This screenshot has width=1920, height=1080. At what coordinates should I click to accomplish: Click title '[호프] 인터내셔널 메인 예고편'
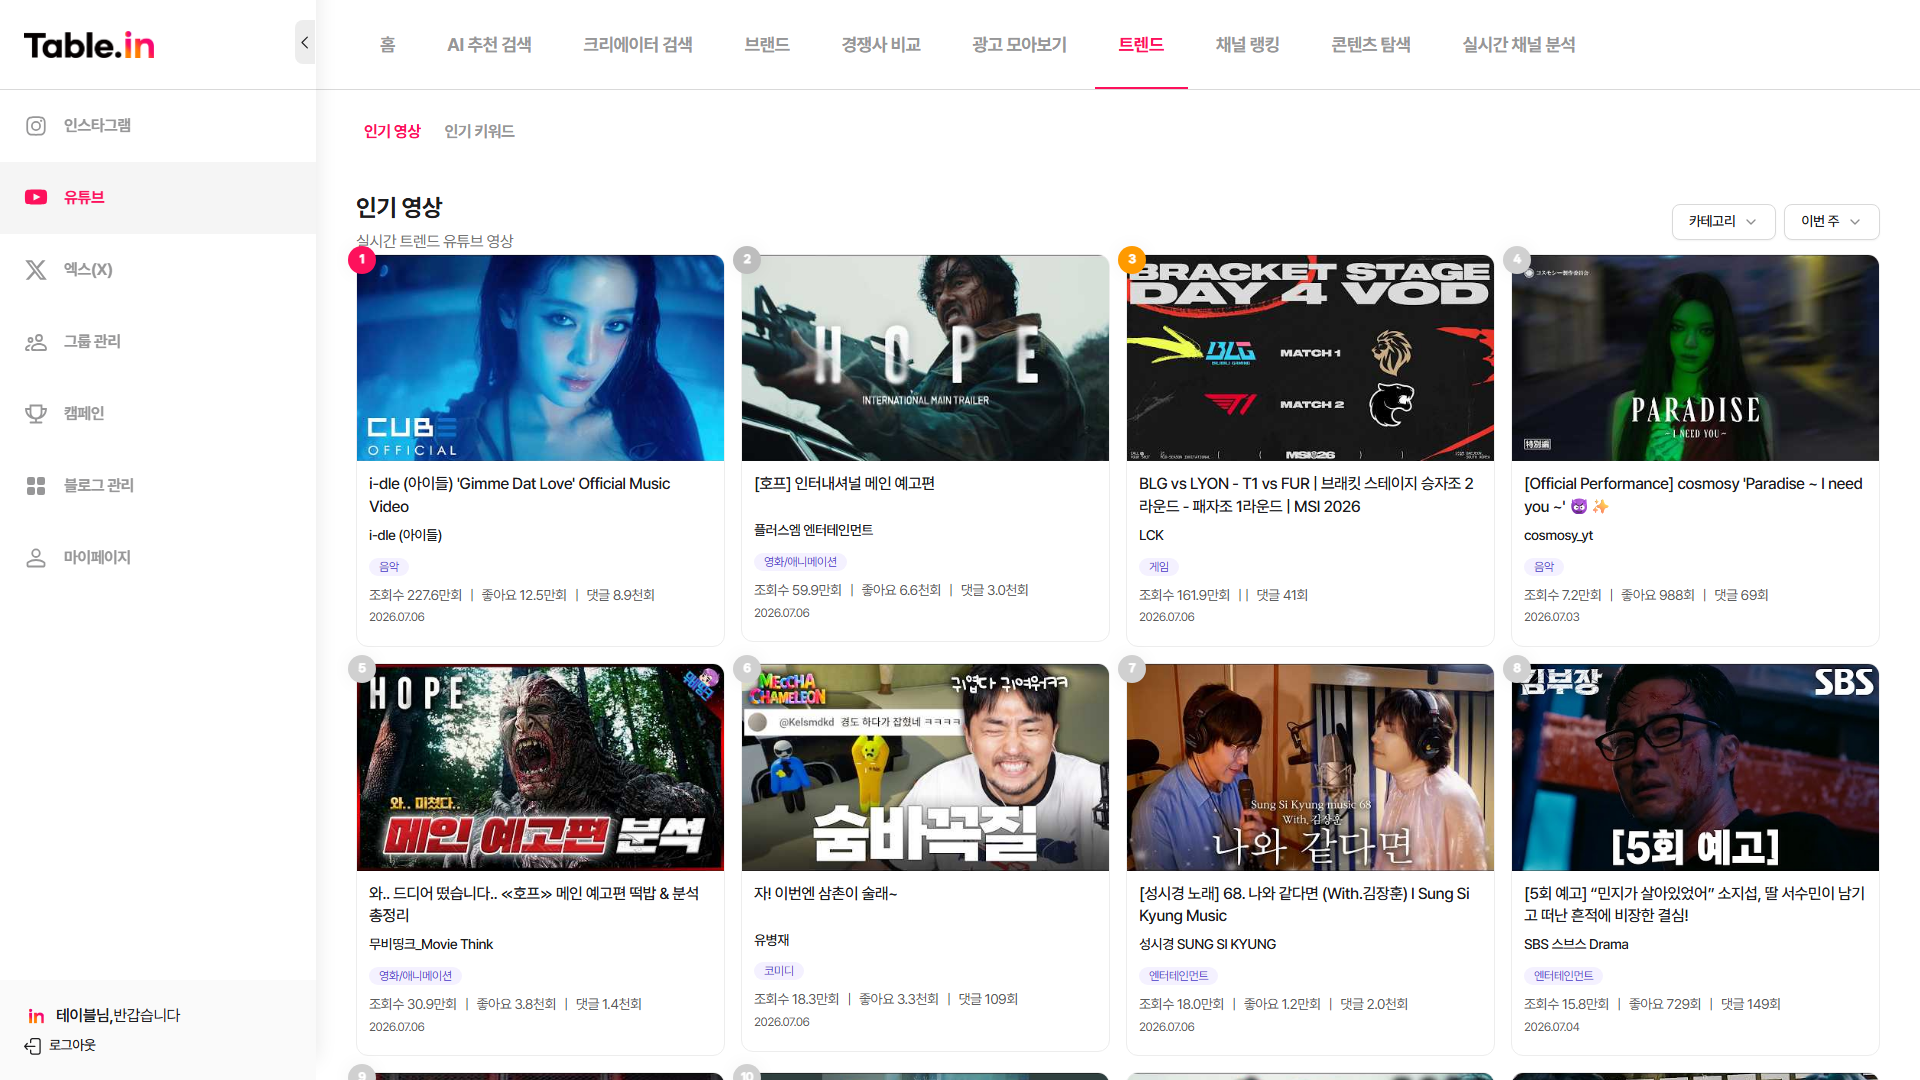844,484
